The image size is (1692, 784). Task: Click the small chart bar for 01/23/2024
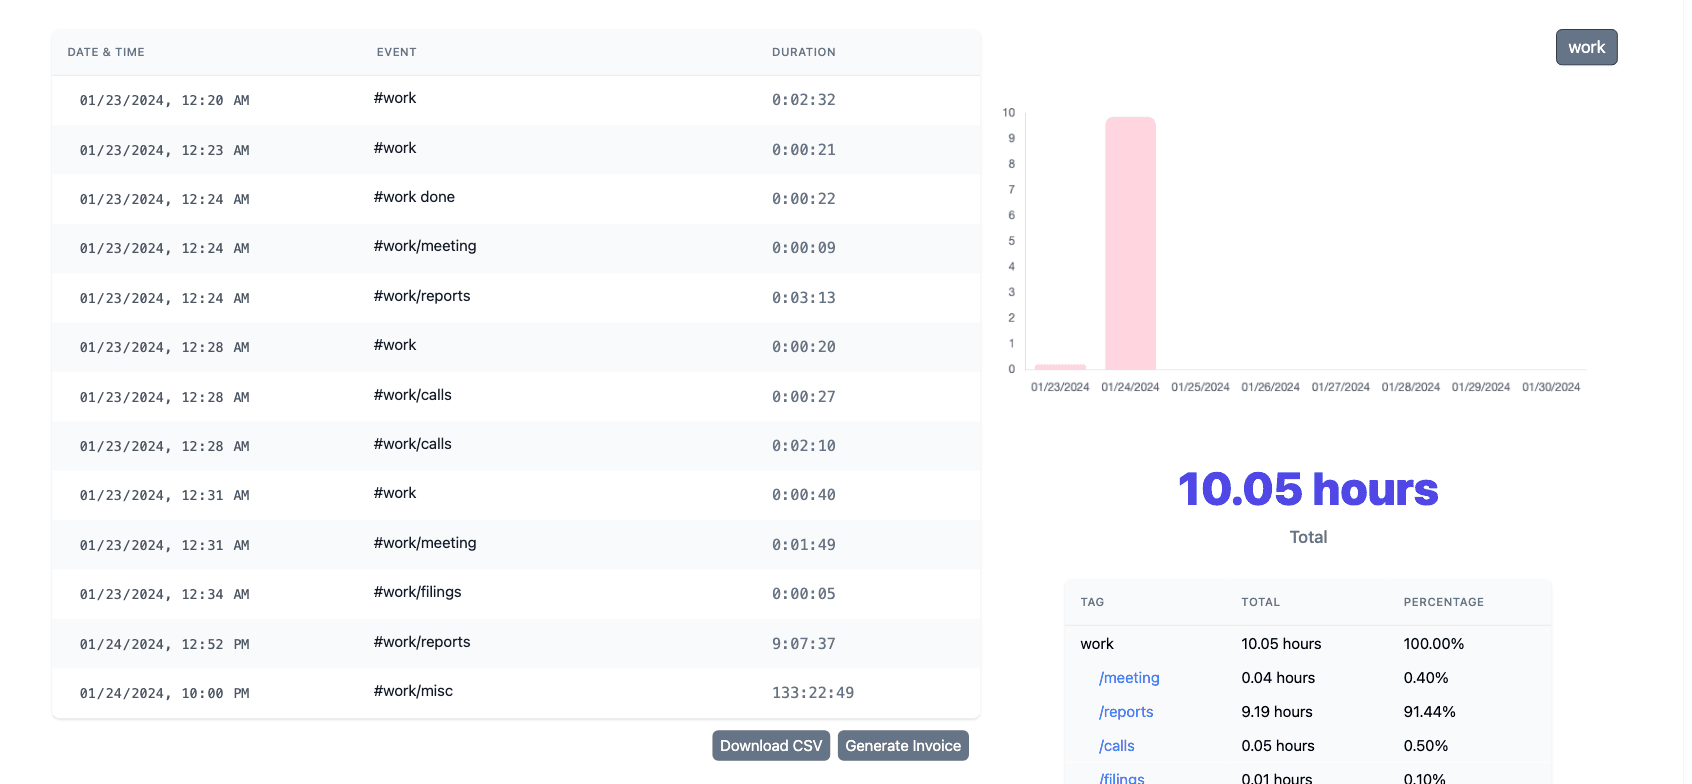point(1060,367)
